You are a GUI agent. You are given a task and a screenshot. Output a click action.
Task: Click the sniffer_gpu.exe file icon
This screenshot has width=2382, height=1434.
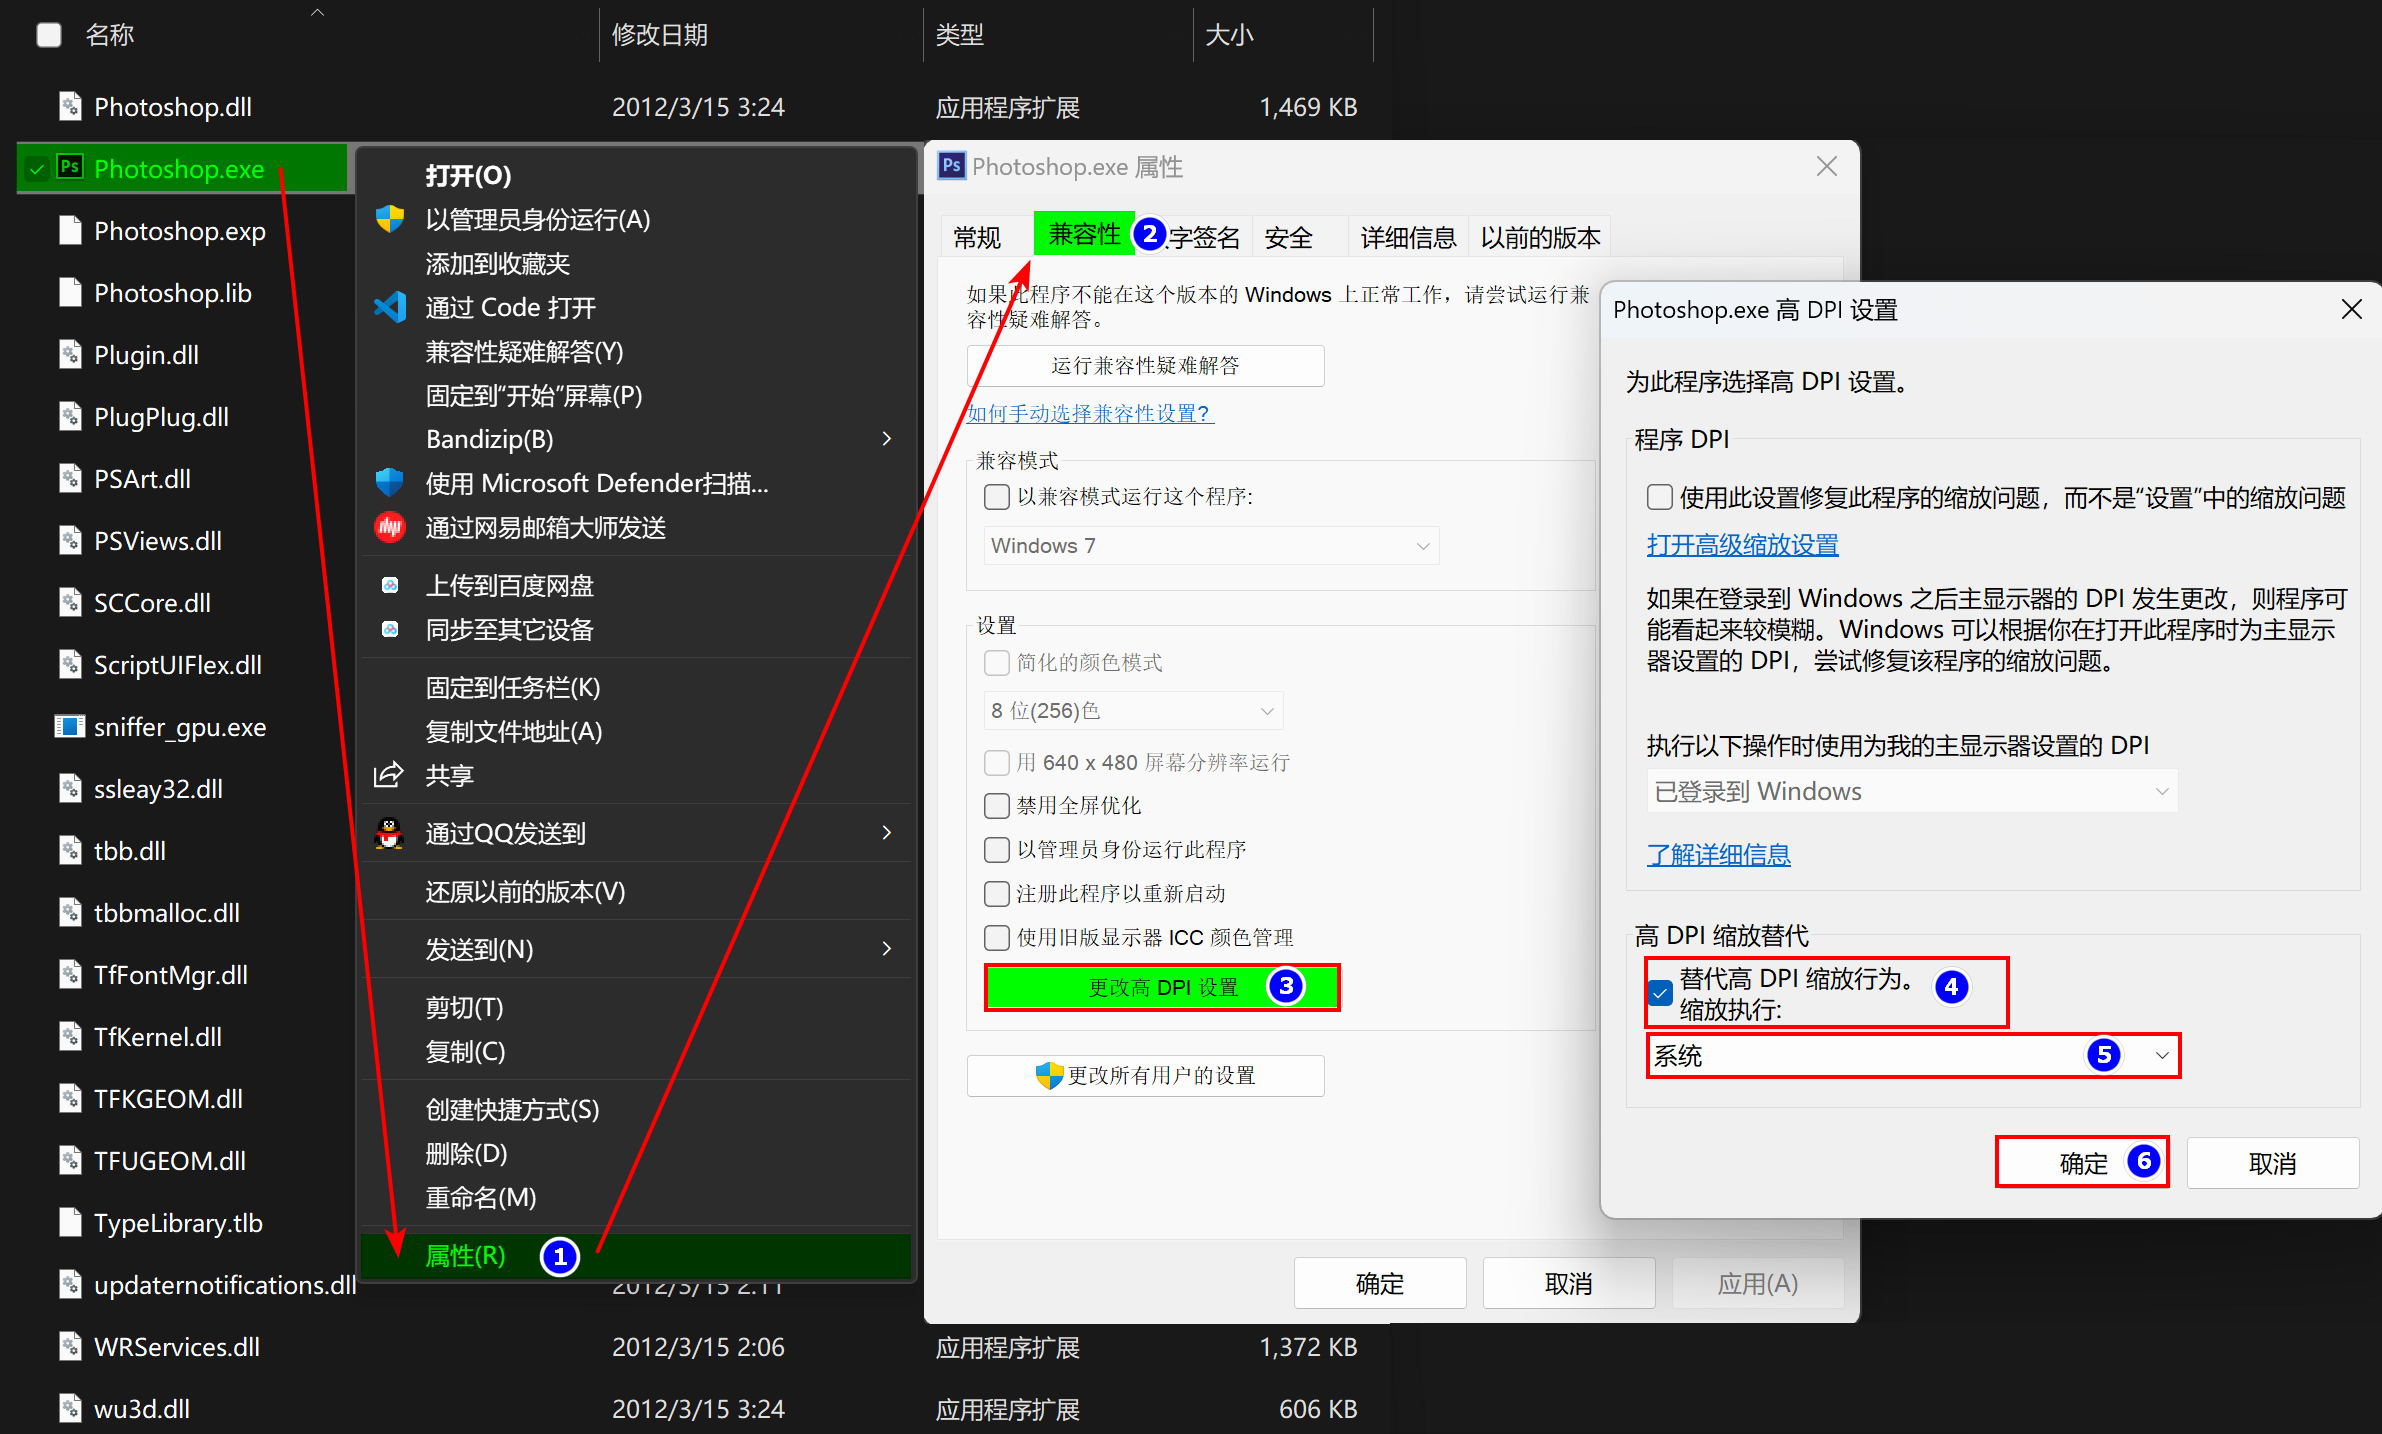70,727
